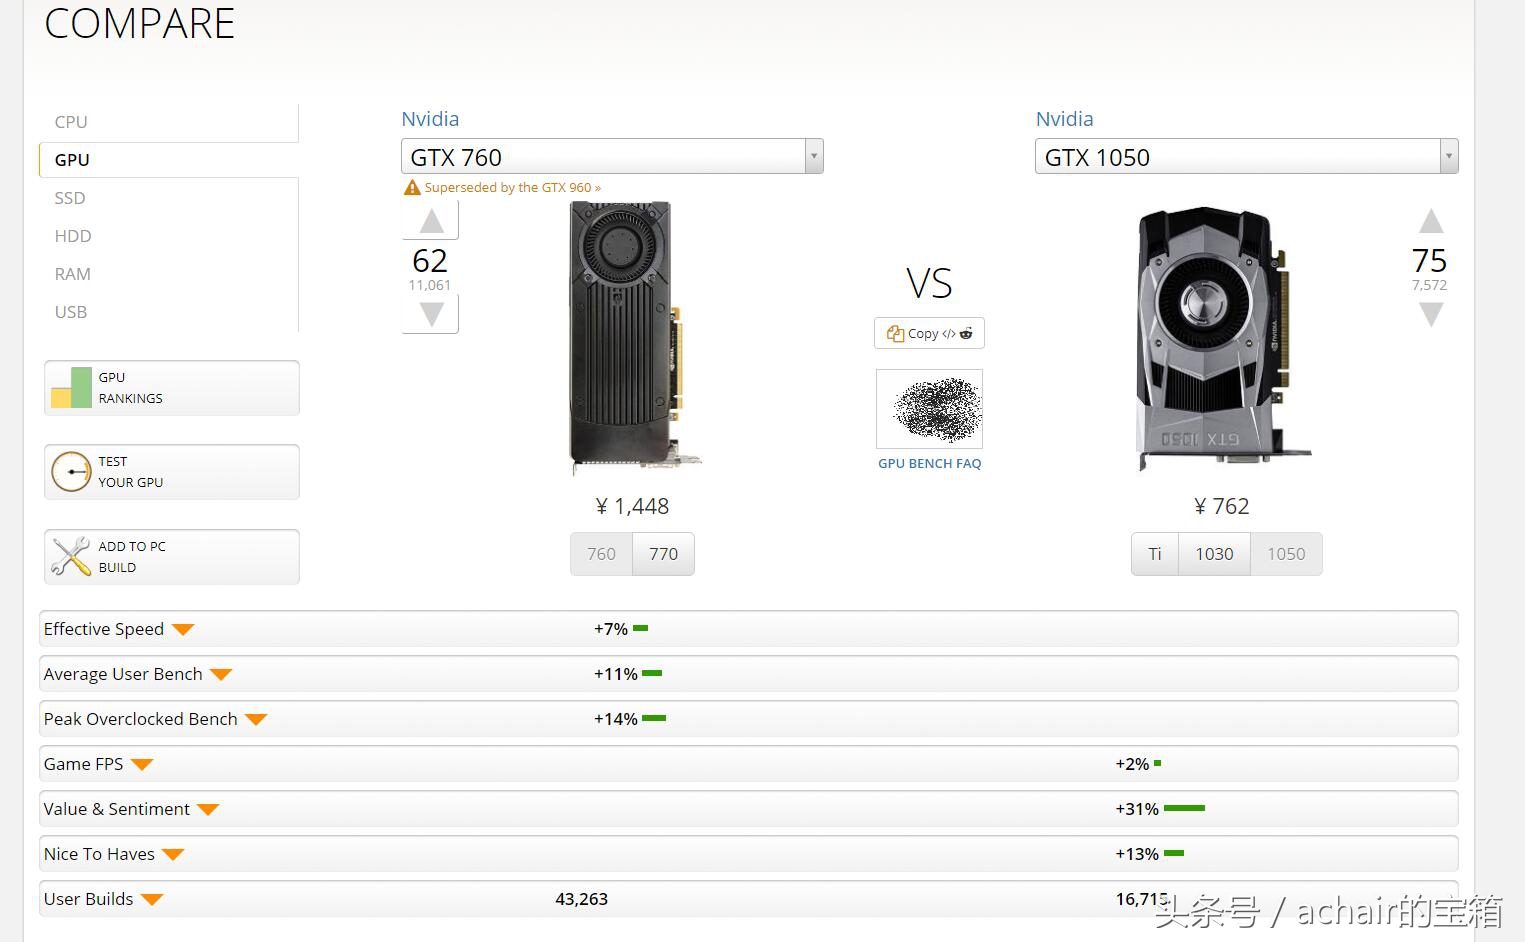Screen dimensions: 1525x942
Task: Open the GPU Bench FAQ link
Action: click(x=929, y=463)
